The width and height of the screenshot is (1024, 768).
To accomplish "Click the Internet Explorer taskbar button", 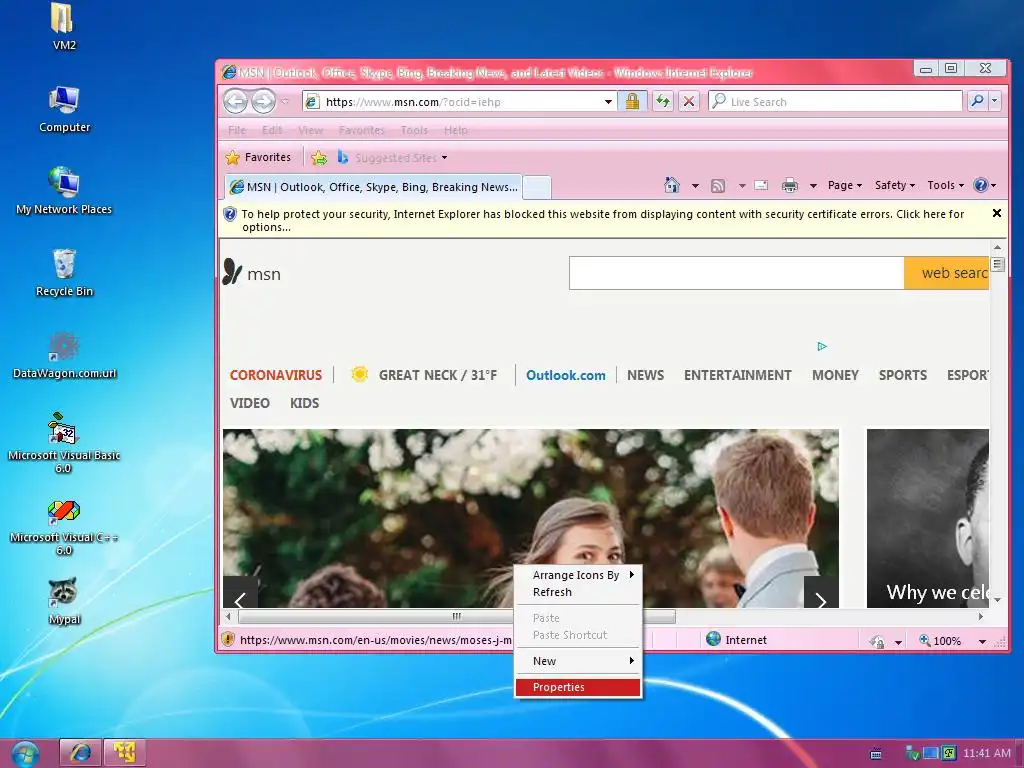I will click(80, 753).
